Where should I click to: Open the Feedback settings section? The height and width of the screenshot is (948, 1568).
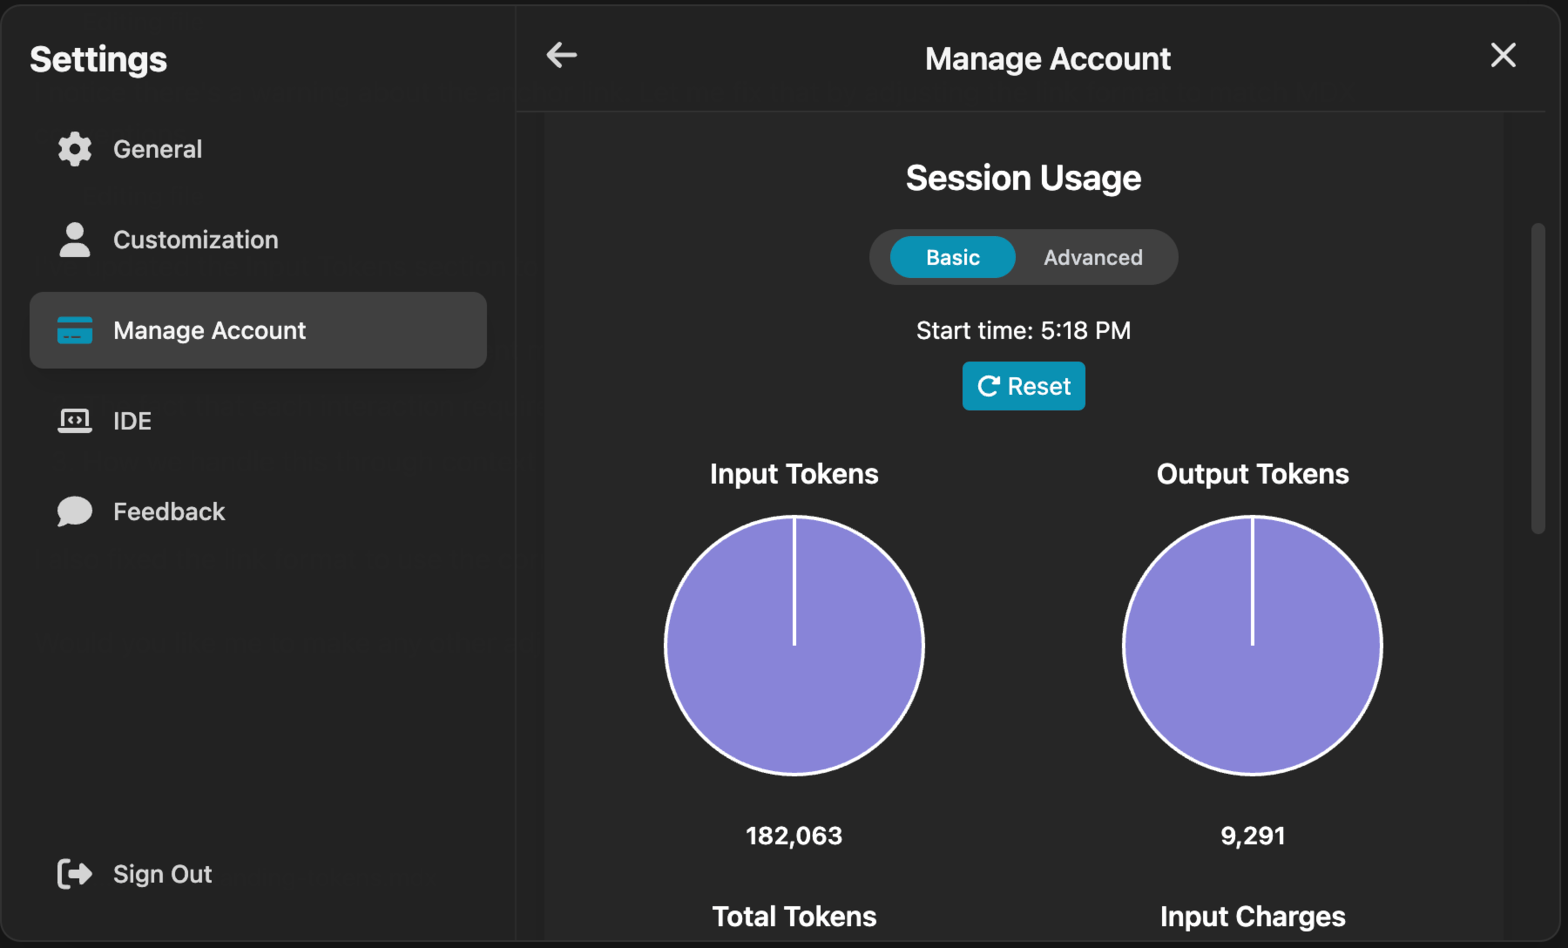click(x=169, y=512)
